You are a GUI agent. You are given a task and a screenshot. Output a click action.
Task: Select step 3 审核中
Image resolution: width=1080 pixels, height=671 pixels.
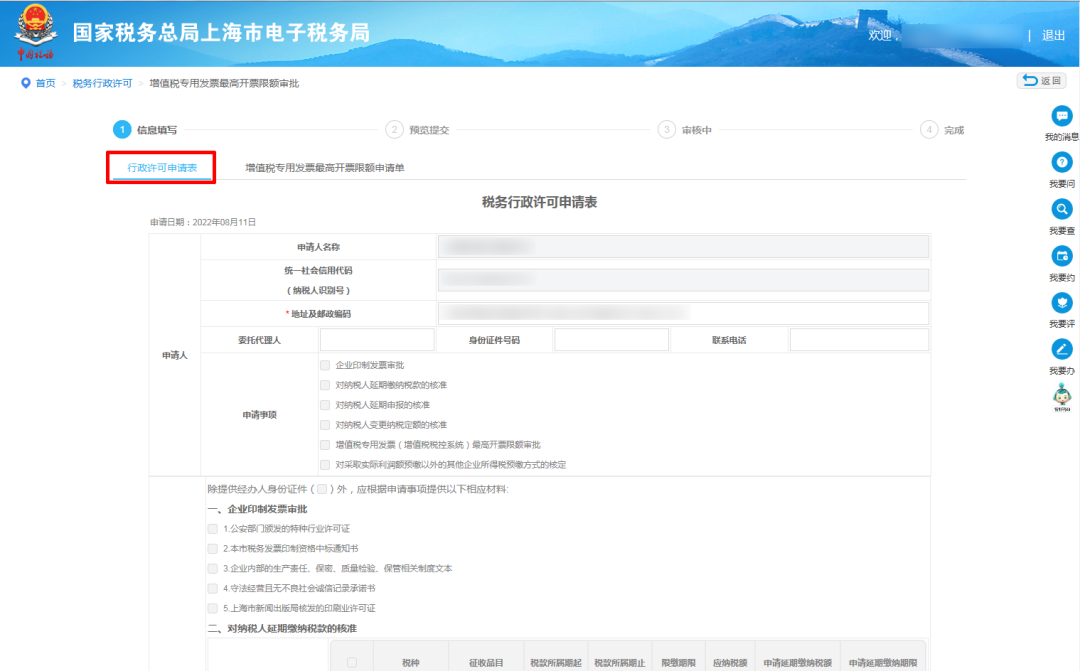(685, 130)
